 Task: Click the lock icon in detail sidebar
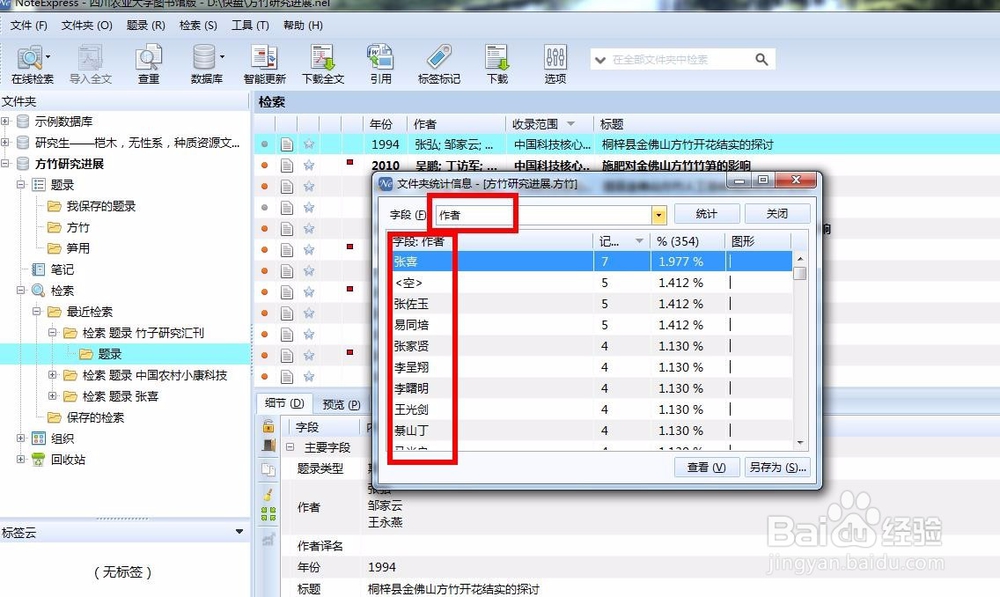click(x=268, y=425)
